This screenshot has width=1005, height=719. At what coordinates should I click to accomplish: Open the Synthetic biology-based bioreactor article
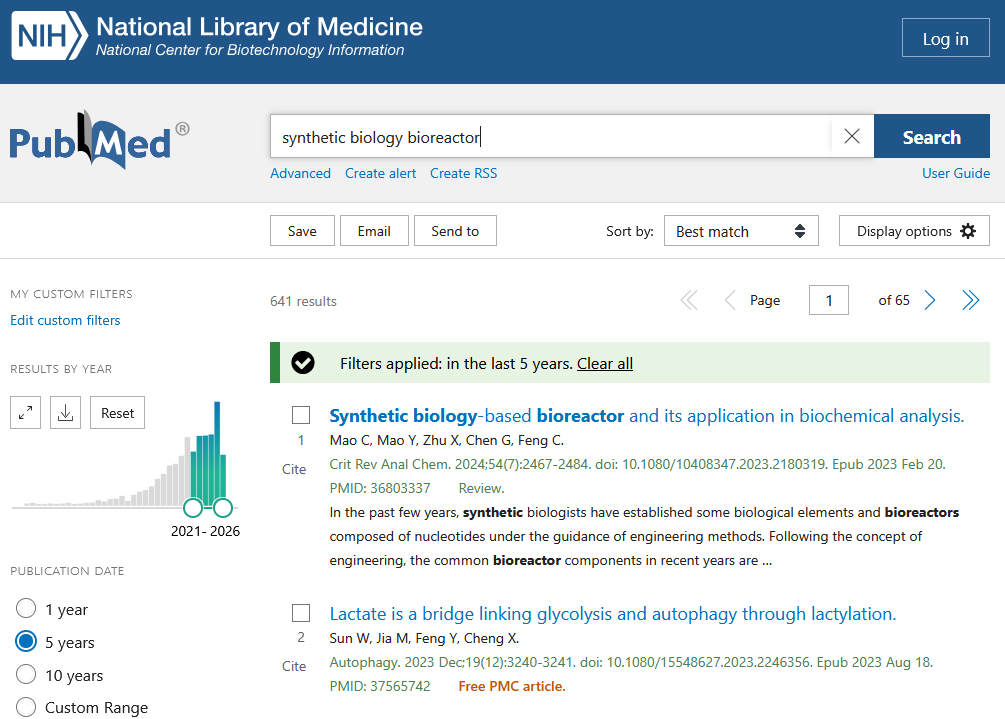coord(647,416)
